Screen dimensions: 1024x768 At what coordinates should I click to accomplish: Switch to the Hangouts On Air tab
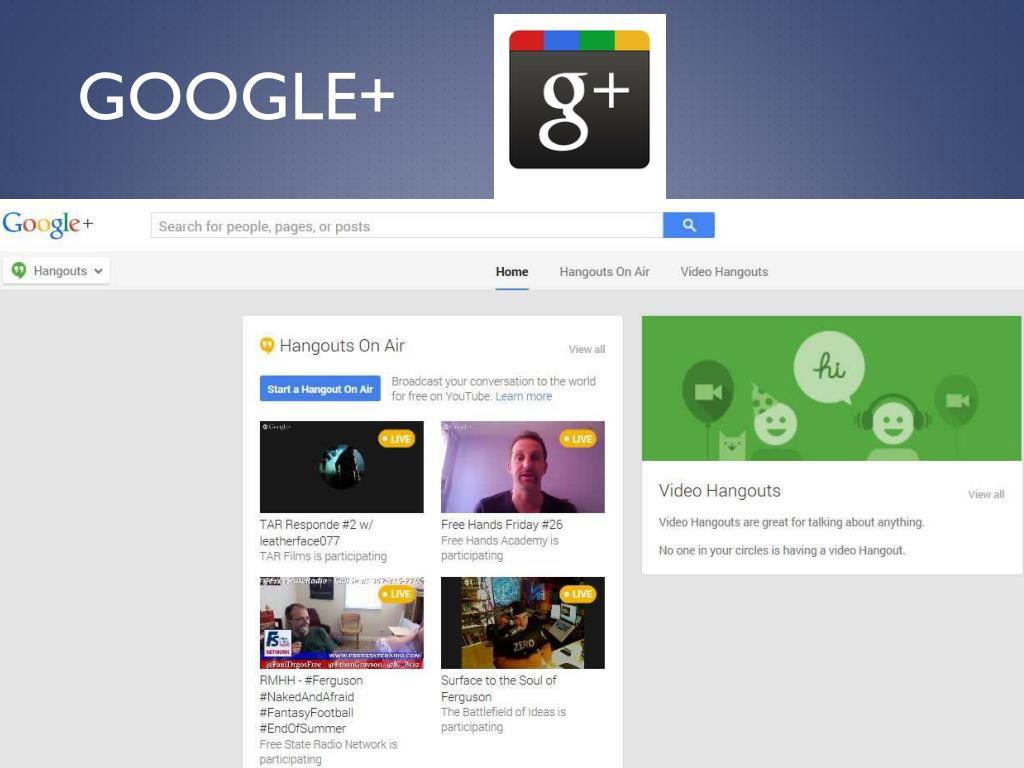point(604,272)
